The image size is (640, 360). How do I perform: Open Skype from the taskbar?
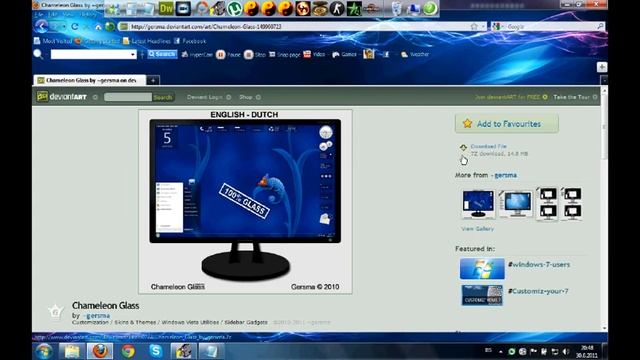(156, 351)
